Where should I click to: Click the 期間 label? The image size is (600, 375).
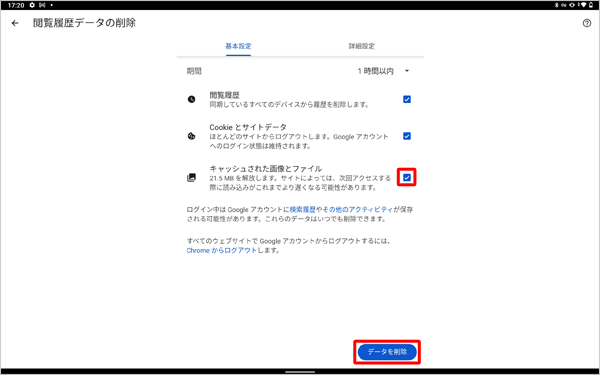point(194,71)
